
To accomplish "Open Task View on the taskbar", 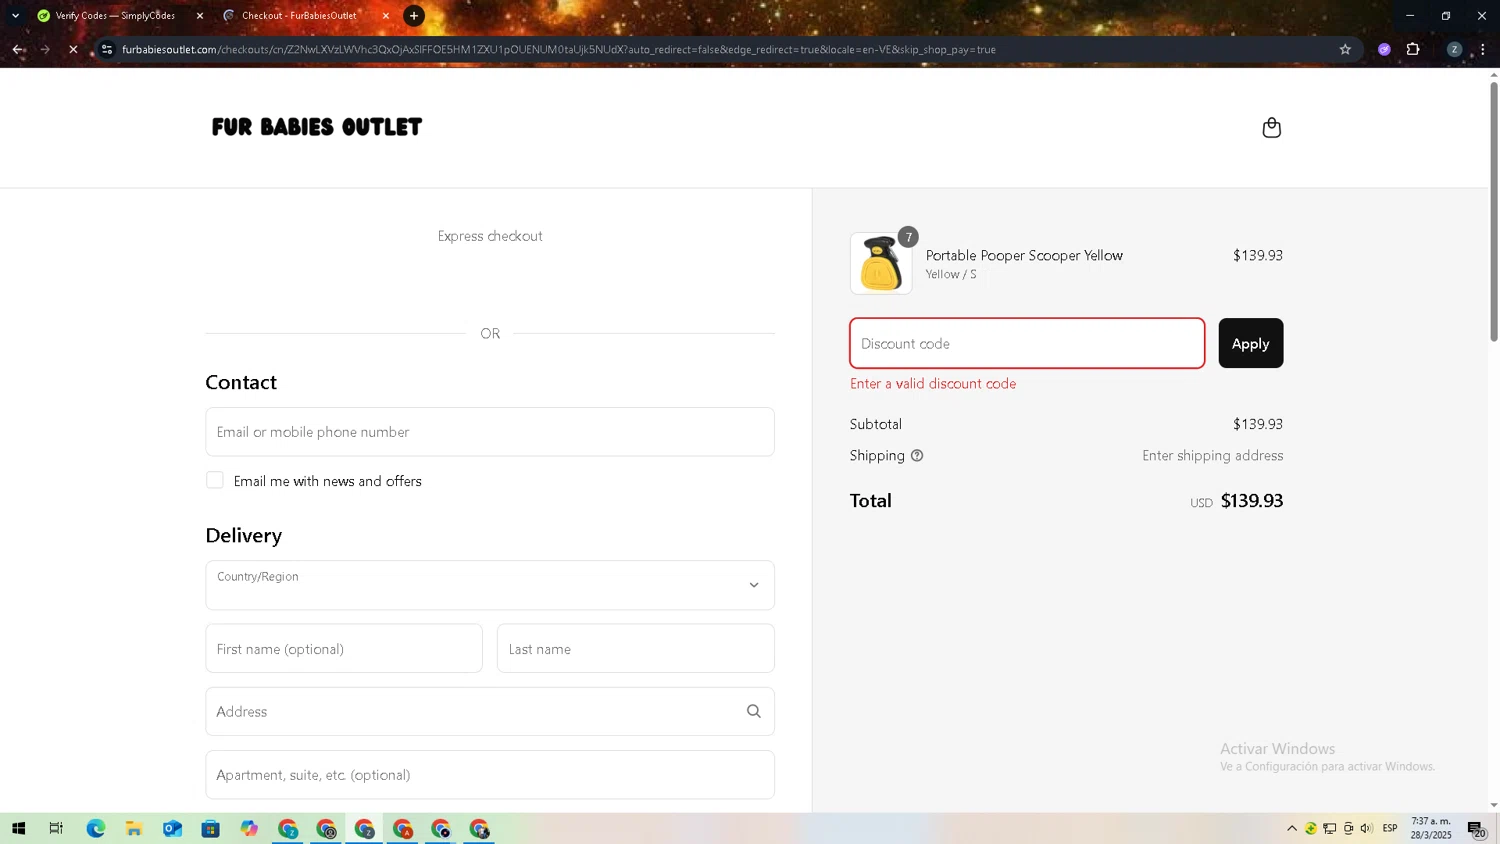I will click(56, 829).
